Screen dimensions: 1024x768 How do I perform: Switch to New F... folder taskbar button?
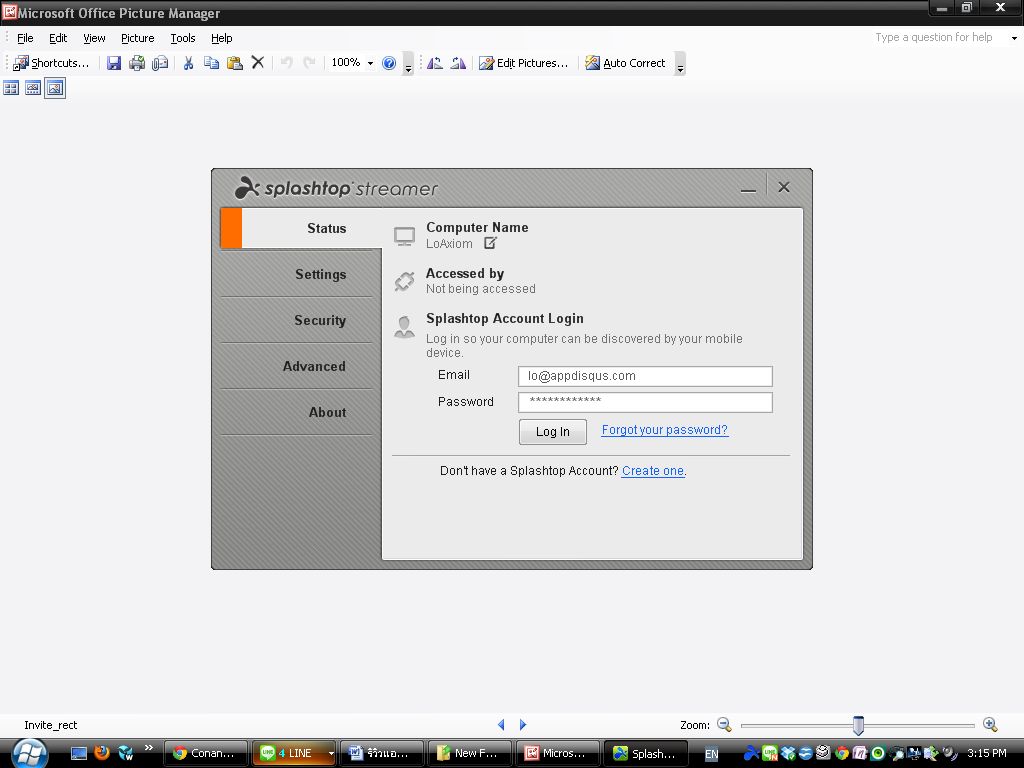(x=469, y=753)
